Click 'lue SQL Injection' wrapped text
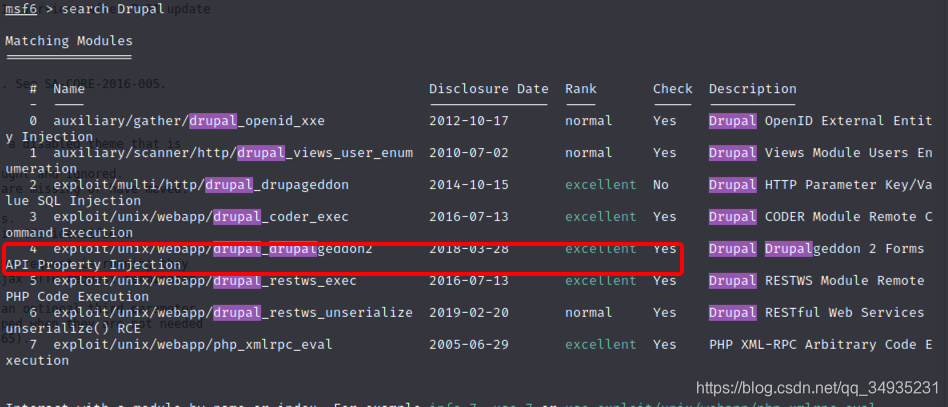This screenshot has height=407, width=948. pyautogui.click(x=73, y=201)
